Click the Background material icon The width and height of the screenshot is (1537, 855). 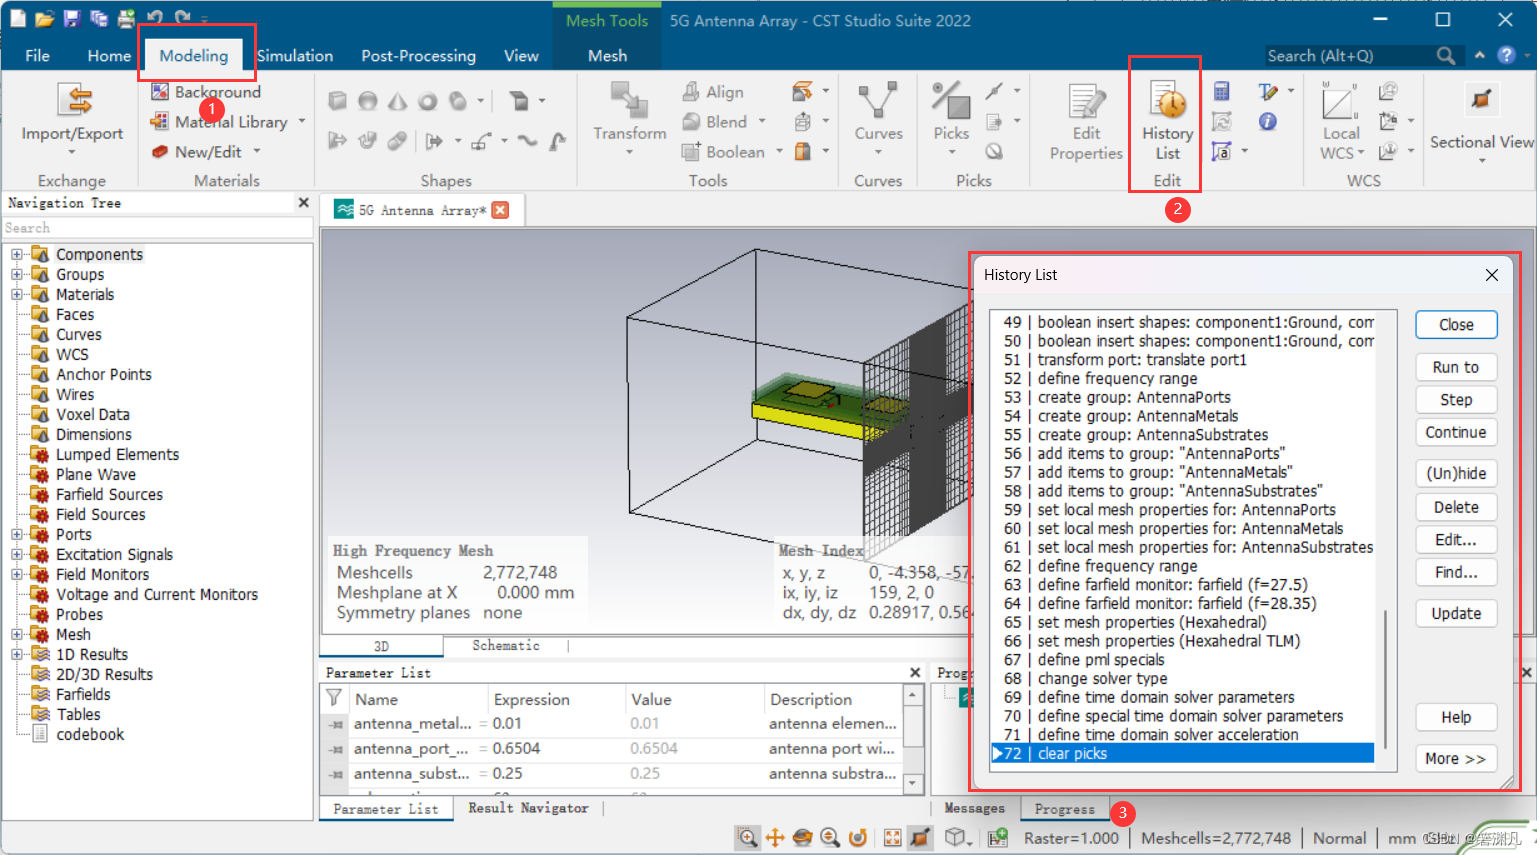pos(159,92)
